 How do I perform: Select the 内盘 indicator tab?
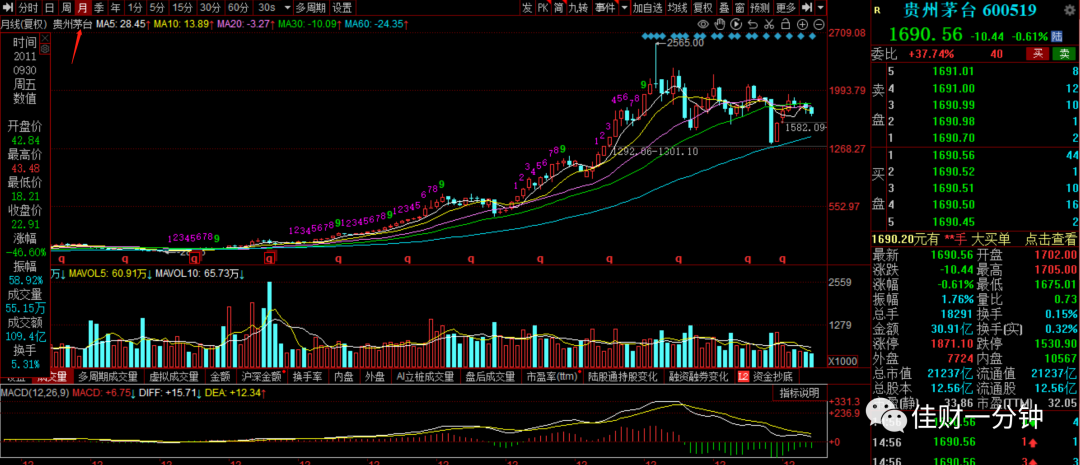coord(344,377)
